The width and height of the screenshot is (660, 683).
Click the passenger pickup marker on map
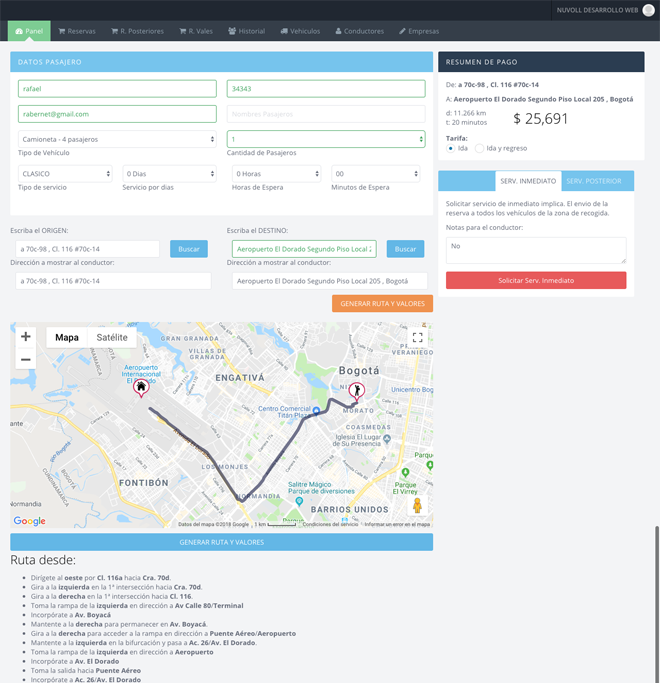[357, 390]
